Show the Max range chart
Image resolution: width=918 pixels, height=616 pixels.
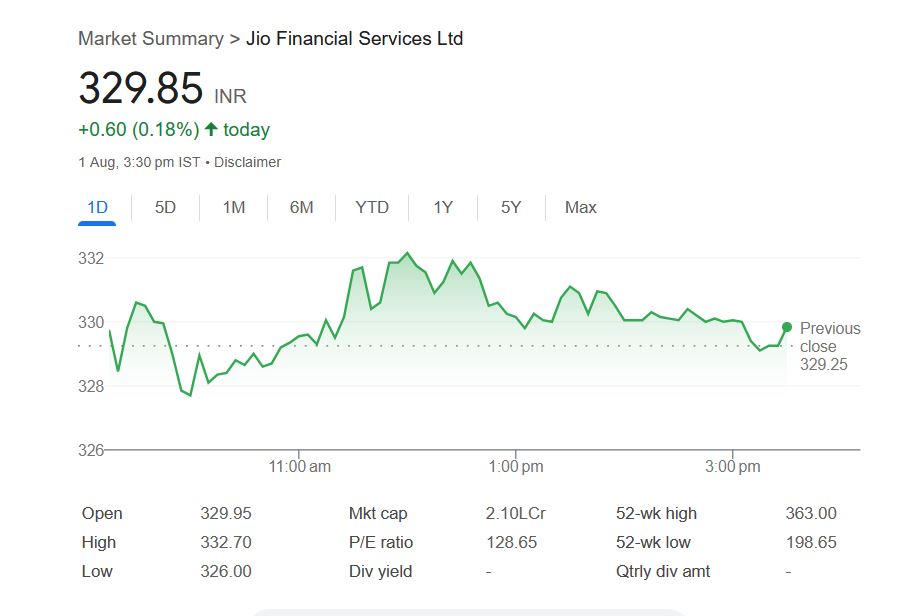(x=580, y=207)
